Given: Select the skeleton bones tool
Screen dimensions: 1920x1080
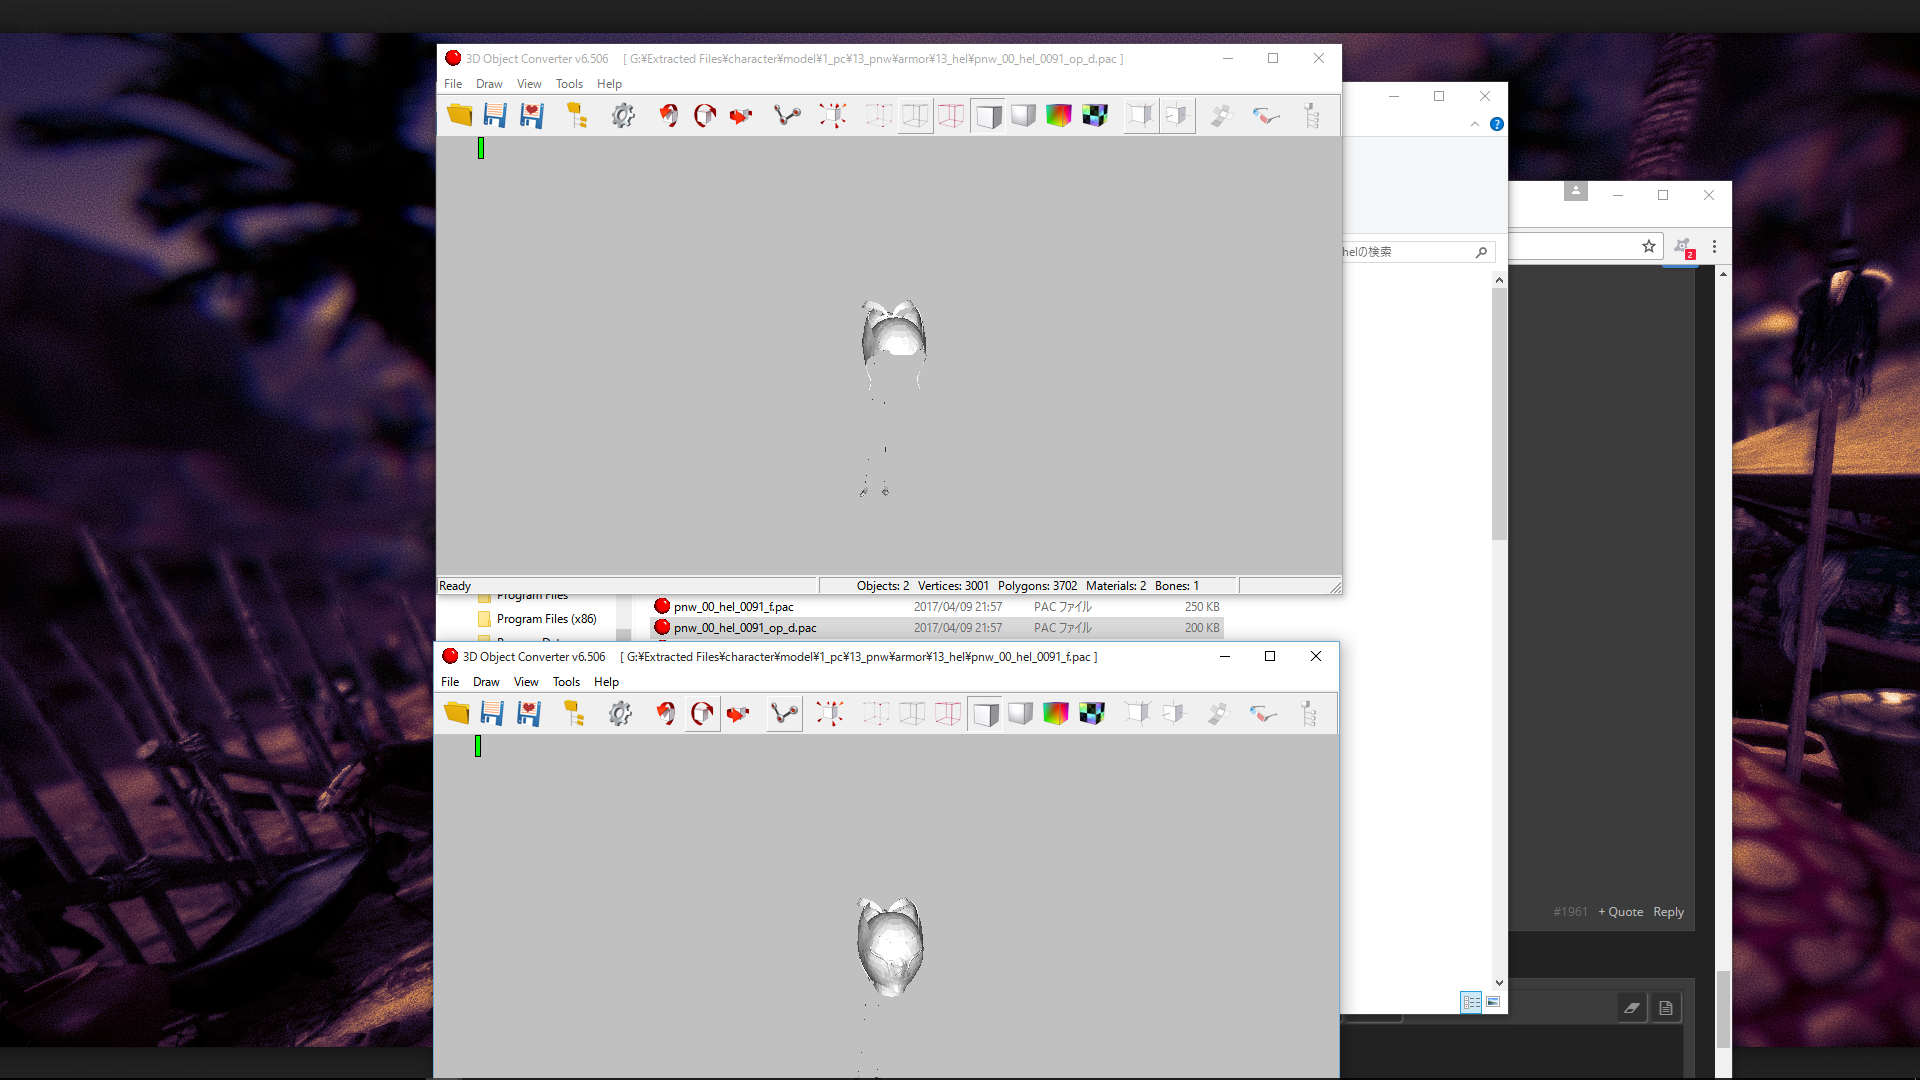Looking at the screenshot, I should click(x=787, y=115).
